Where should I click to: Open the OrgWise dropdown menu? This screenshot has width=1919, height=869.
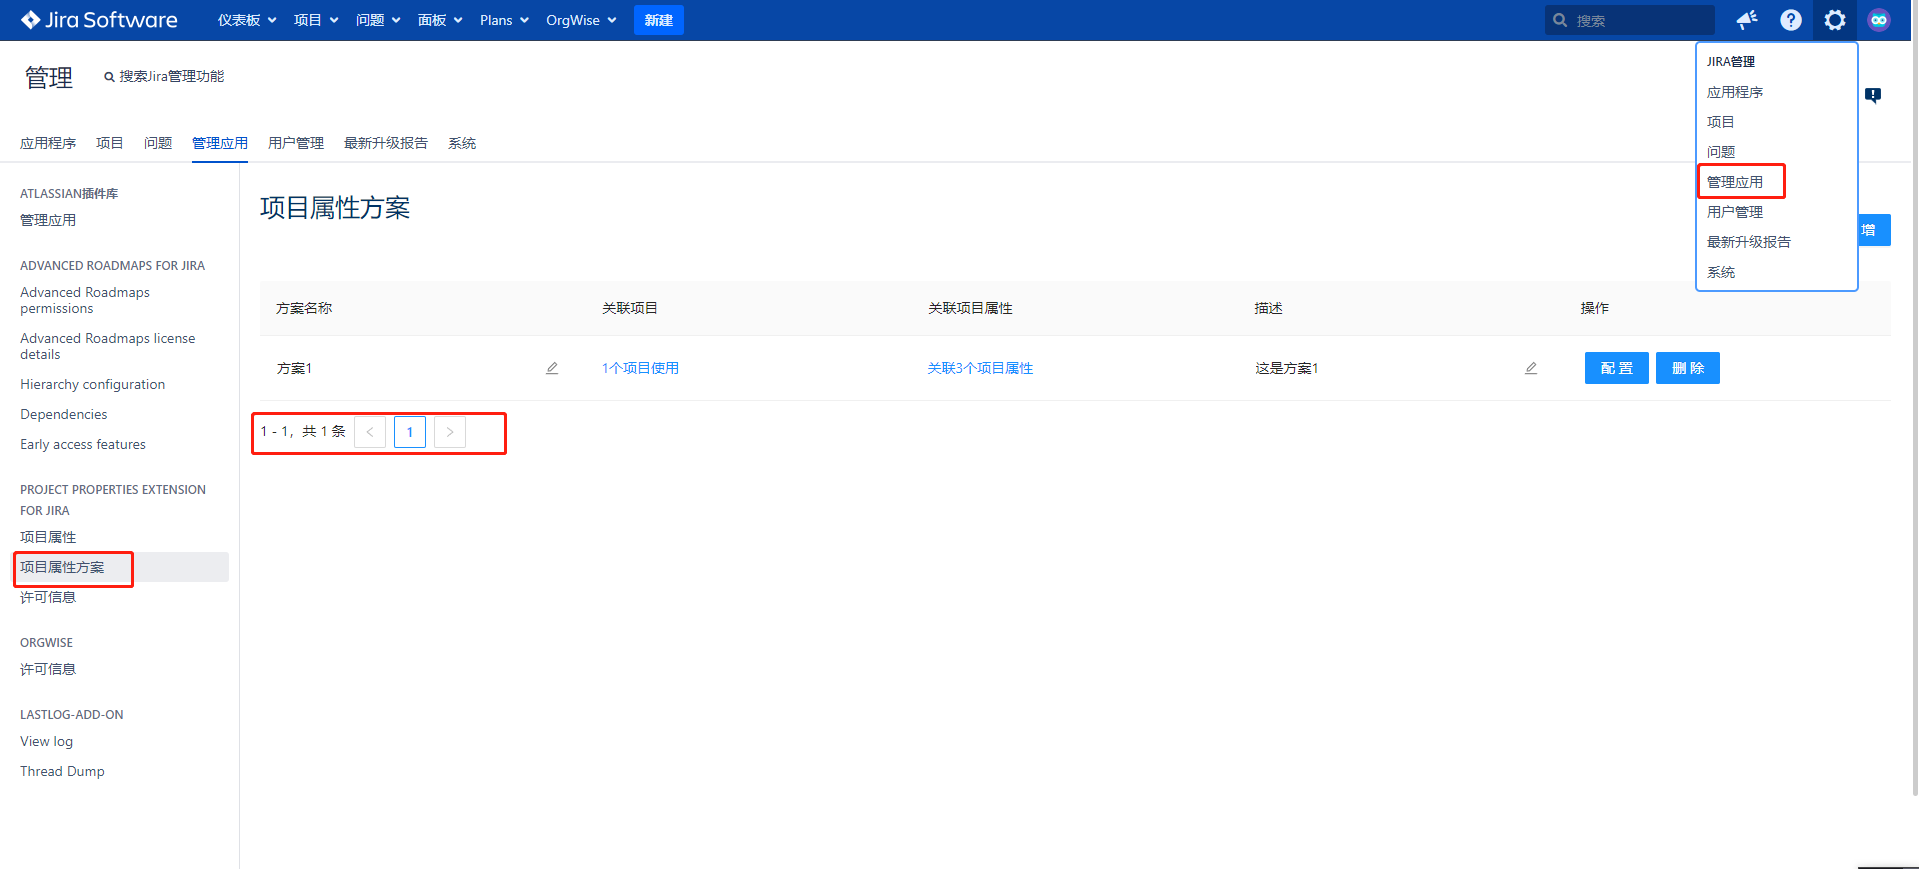(x=580, y=20)
